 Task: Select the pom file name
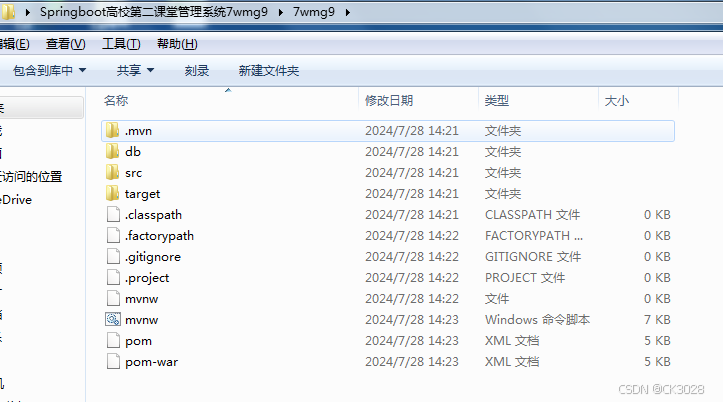[138, 342]
